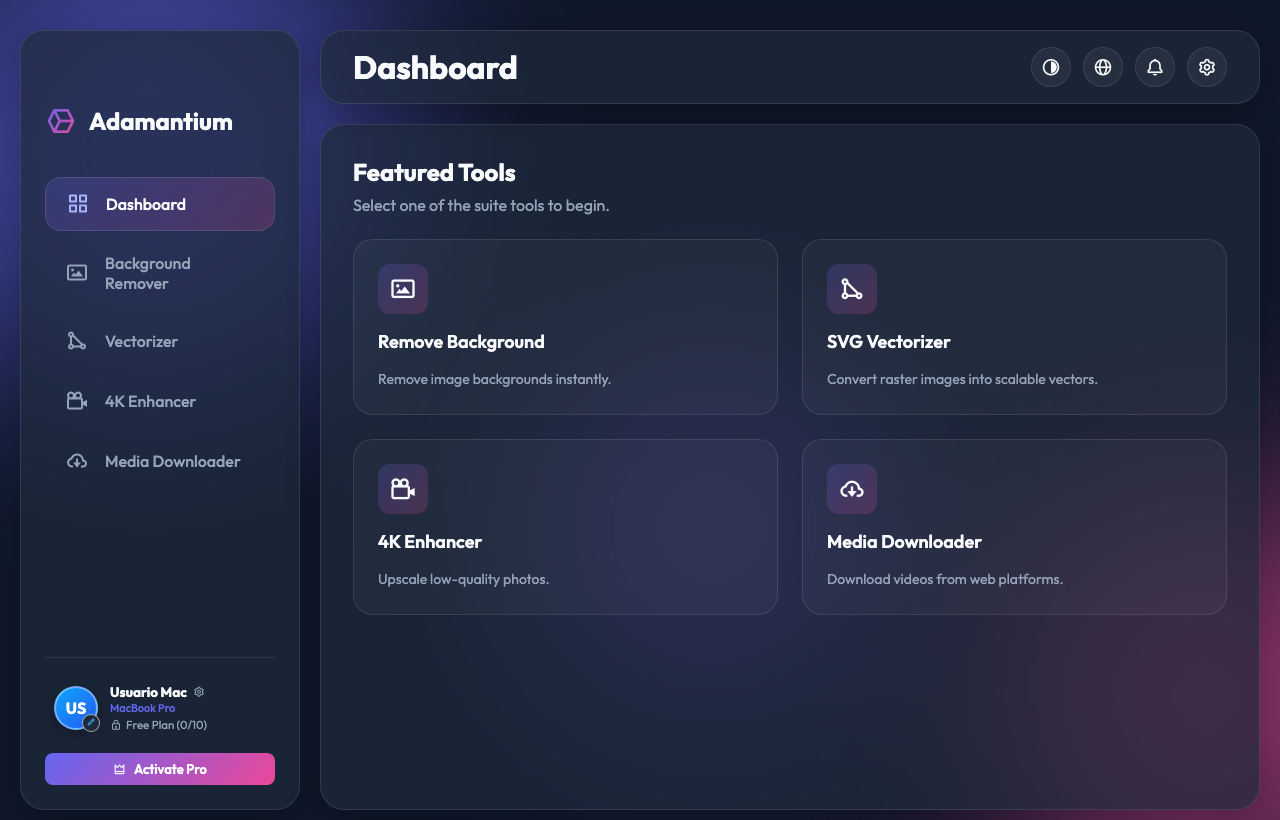This screenshot has height=820, width=1280.
Task: Click the 4K Enhancer camera icon in sidebar
Action: click(x=77, y=401)
